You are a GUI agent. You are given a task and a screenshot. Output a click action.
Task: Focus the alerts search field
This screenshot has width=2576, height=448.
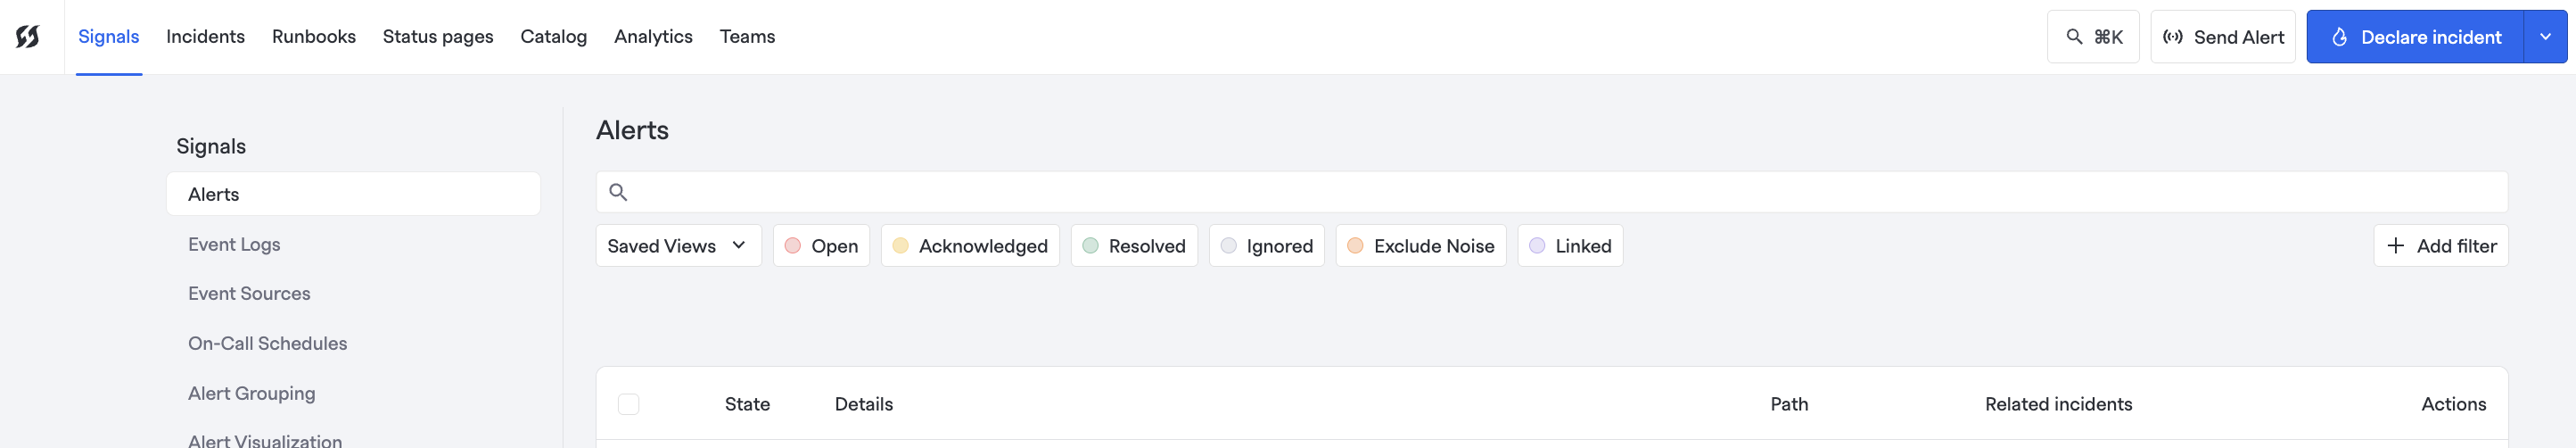[1560, 192]
